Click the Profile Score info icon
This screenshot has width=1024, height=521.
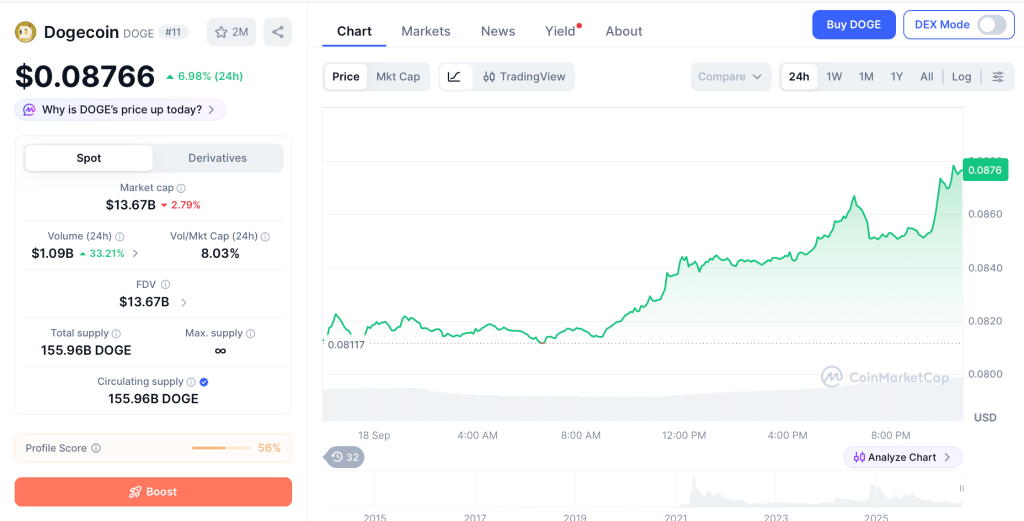point(96,449)
